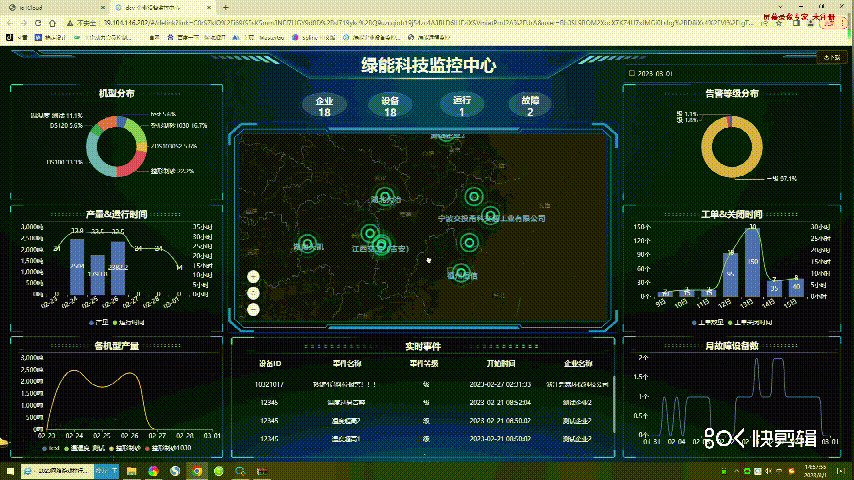Click the middle map control button
Image resolution: width=854 pixels, height=480 pixels.
coord(253,293)
